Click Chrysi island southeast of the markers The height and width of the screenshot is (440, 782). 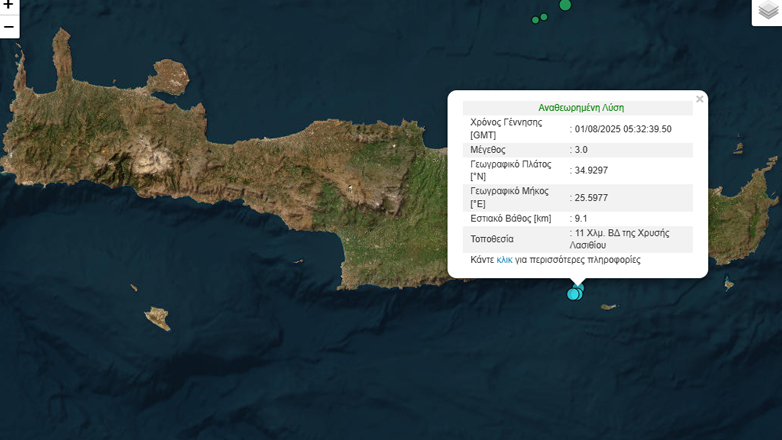[x=607, y=307]
